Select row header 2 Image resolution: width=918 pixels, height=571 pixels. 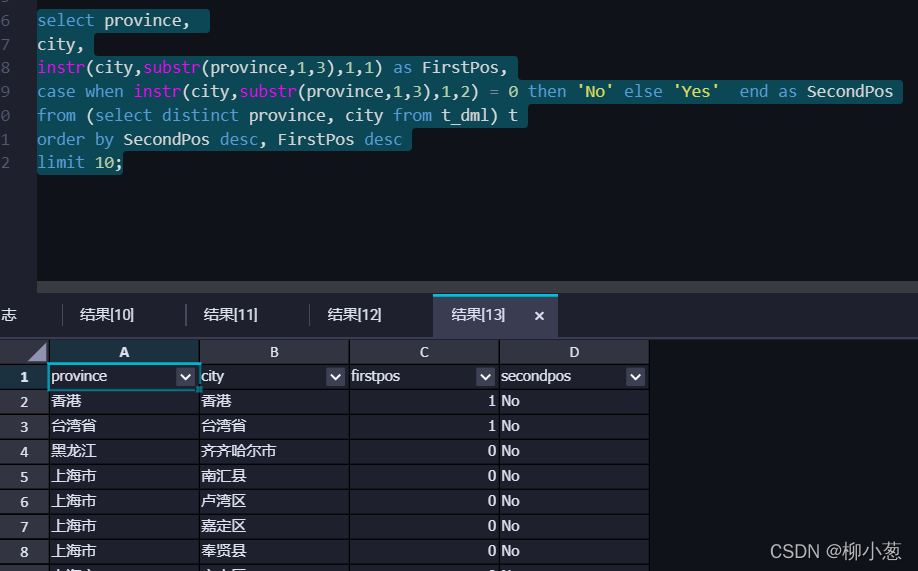coord(24,402)
